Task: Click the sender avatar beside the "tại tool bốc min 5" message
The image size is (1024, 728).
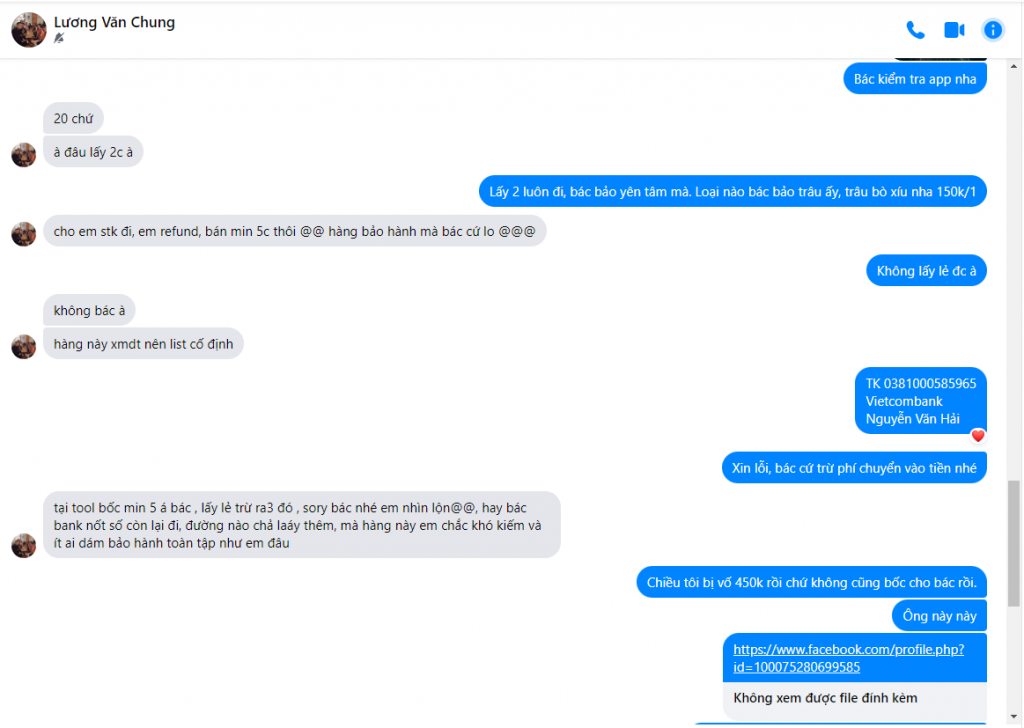Action: click(24, 545)
